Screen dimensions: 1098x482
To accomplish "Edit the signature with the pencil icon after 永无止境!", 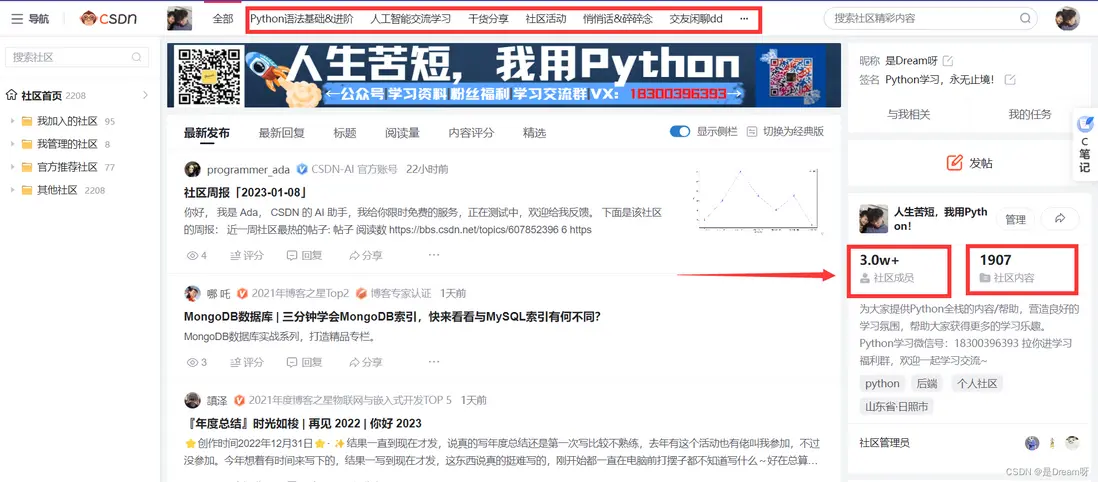I will point(1010,79).
